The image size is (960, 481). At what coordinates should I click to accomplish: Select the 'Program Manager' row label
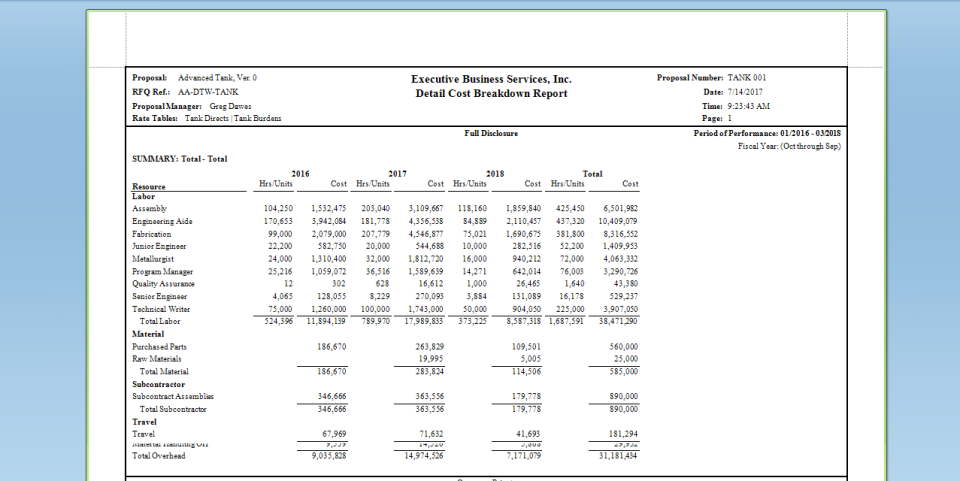(x=163, y=272)
